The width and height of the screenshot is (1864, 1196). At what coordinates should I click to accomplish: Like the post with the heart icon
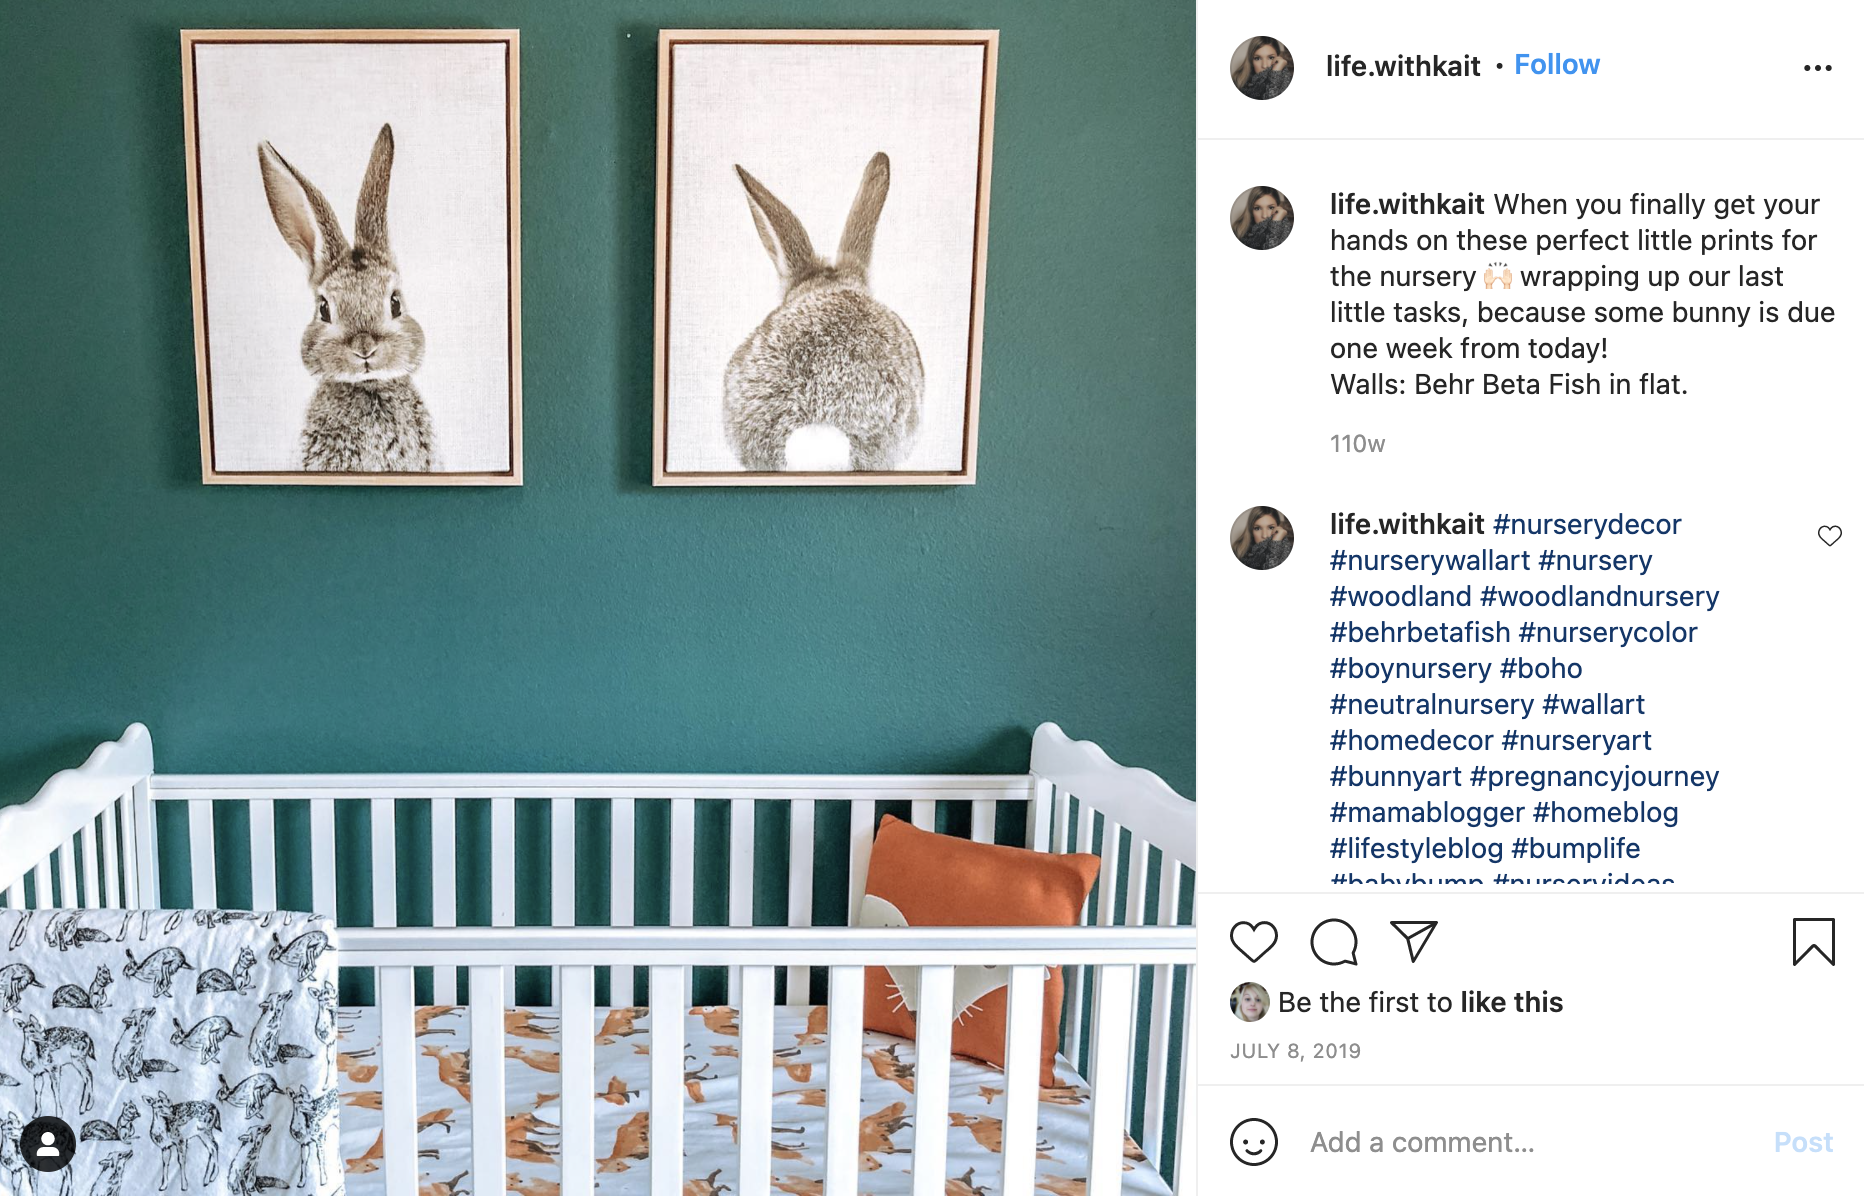(1253, 942)
